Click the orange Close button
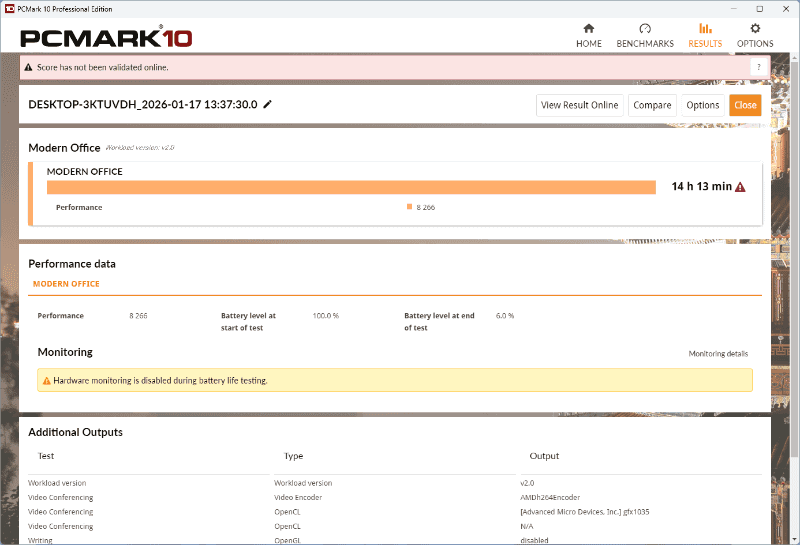 tap(745, 105)
